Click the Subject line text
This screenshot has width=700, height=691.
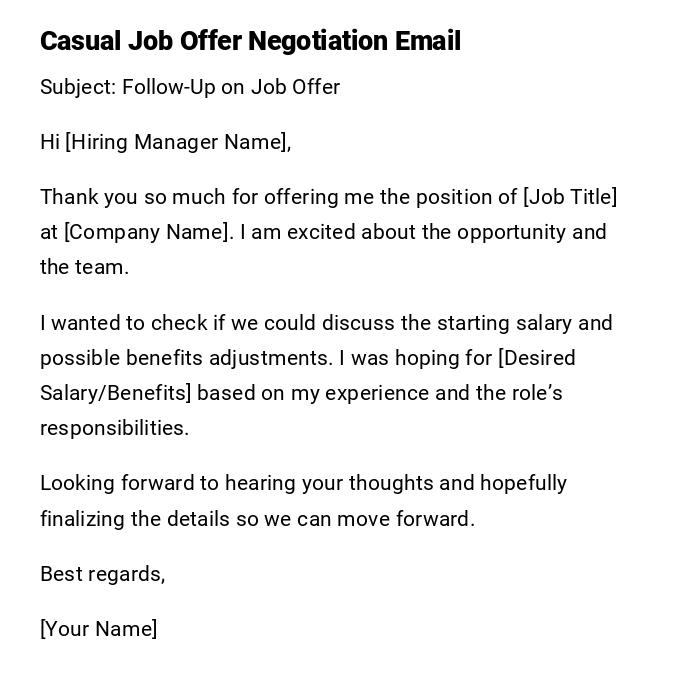coord(190,87)
